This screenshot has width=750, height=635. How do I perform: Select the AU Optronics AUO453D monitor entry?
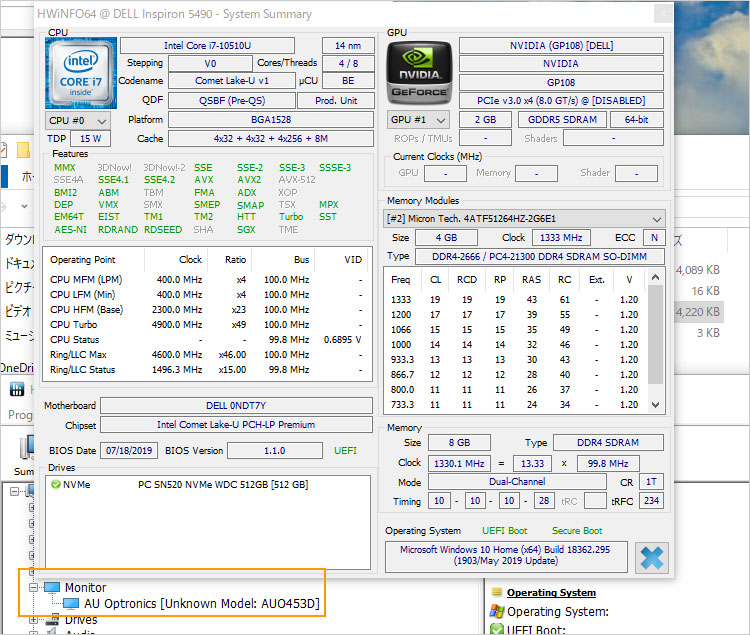[202, 603]
